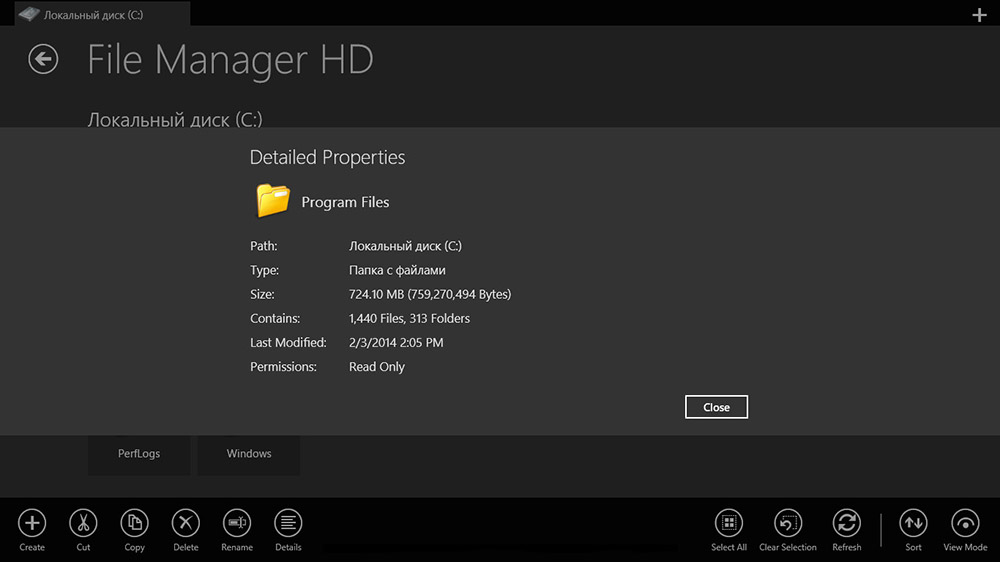The width and height of the screenshot is (1000, 562).
Task: Switch to the Локальный диск (C:) tab
Action: [x=102, y=14]
